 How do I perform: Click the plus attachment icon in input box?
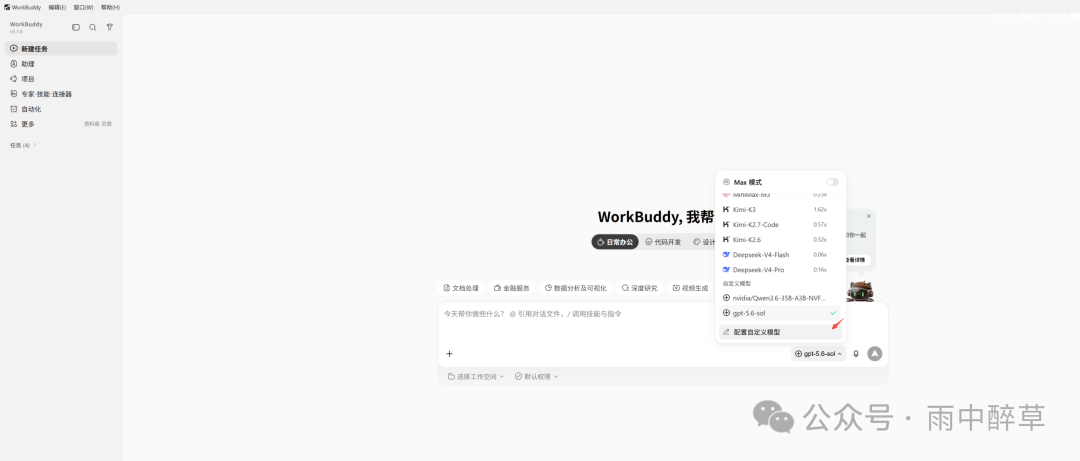coord(450,354)
